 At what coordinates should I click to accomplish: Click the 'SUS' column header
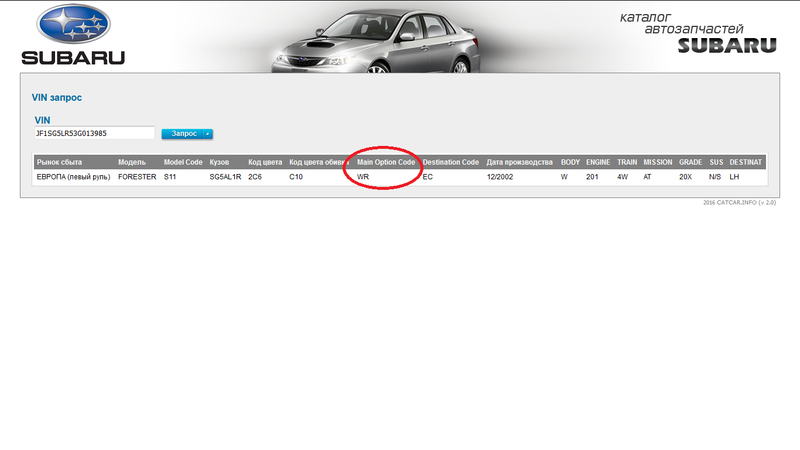(x=716, y=162)
